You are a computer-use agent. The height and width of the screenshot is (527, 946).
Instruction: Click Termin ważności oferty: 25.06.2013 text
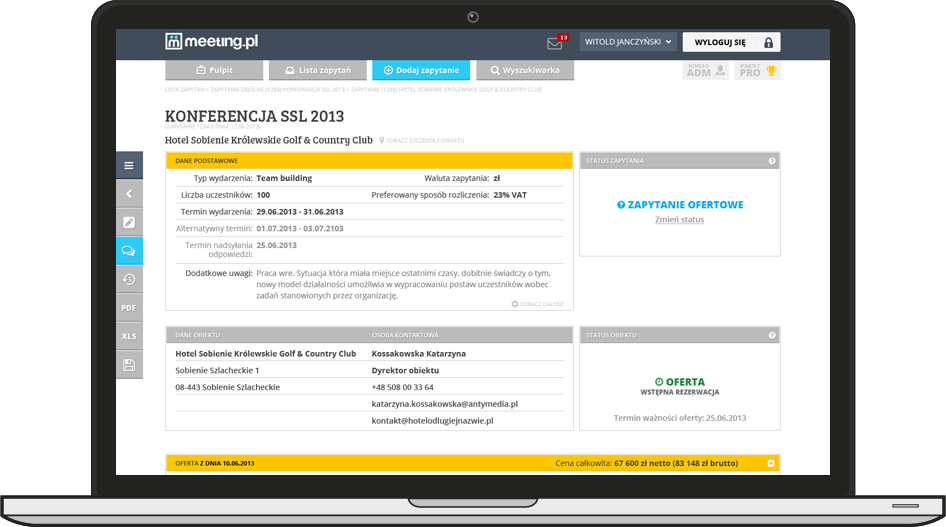coord(680,418)
